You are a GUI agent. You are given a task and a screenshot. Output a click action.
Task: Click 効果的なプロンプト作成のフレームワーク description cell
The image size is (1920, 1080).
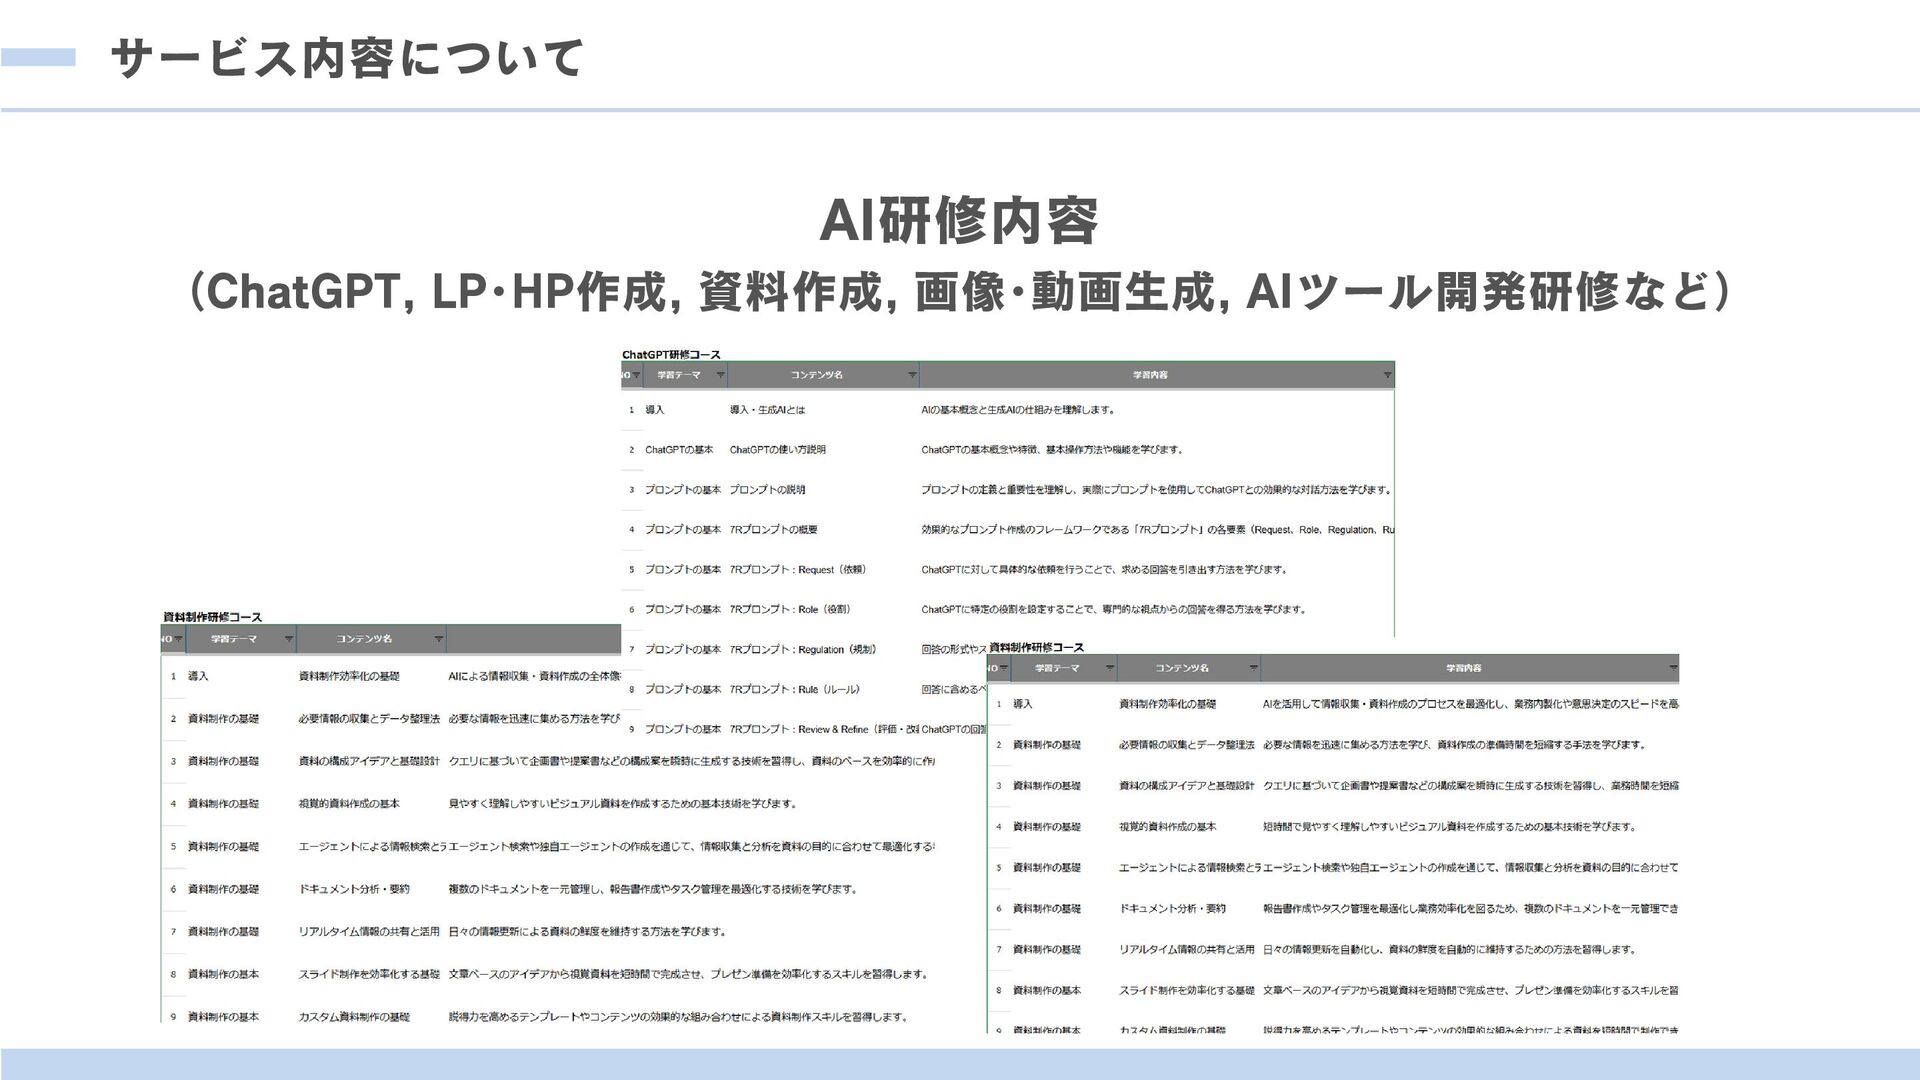[1157, 530]
